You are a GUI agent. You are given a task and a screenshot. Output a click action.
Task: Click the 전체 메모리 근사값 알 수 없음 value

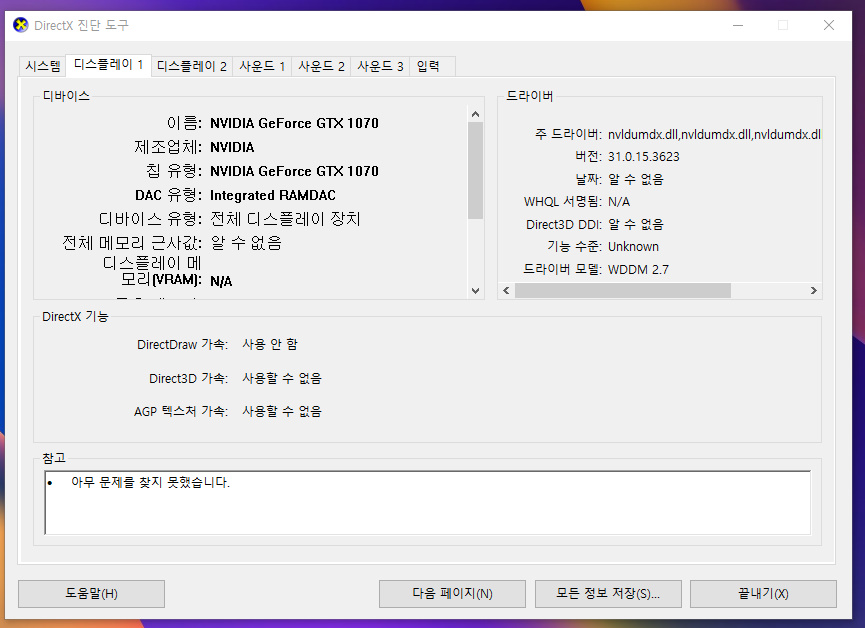[246, 243]
